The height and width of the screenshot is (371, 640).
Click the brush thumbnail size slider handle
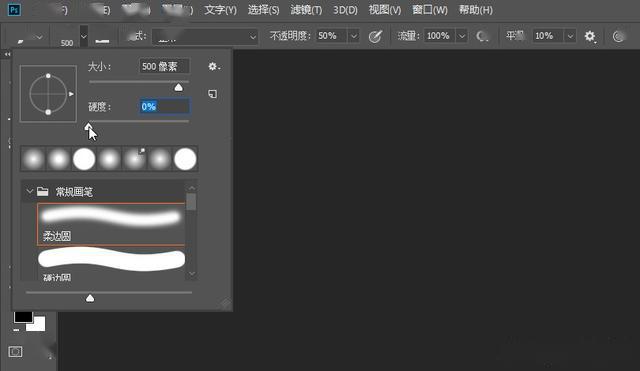pos(90,298)
